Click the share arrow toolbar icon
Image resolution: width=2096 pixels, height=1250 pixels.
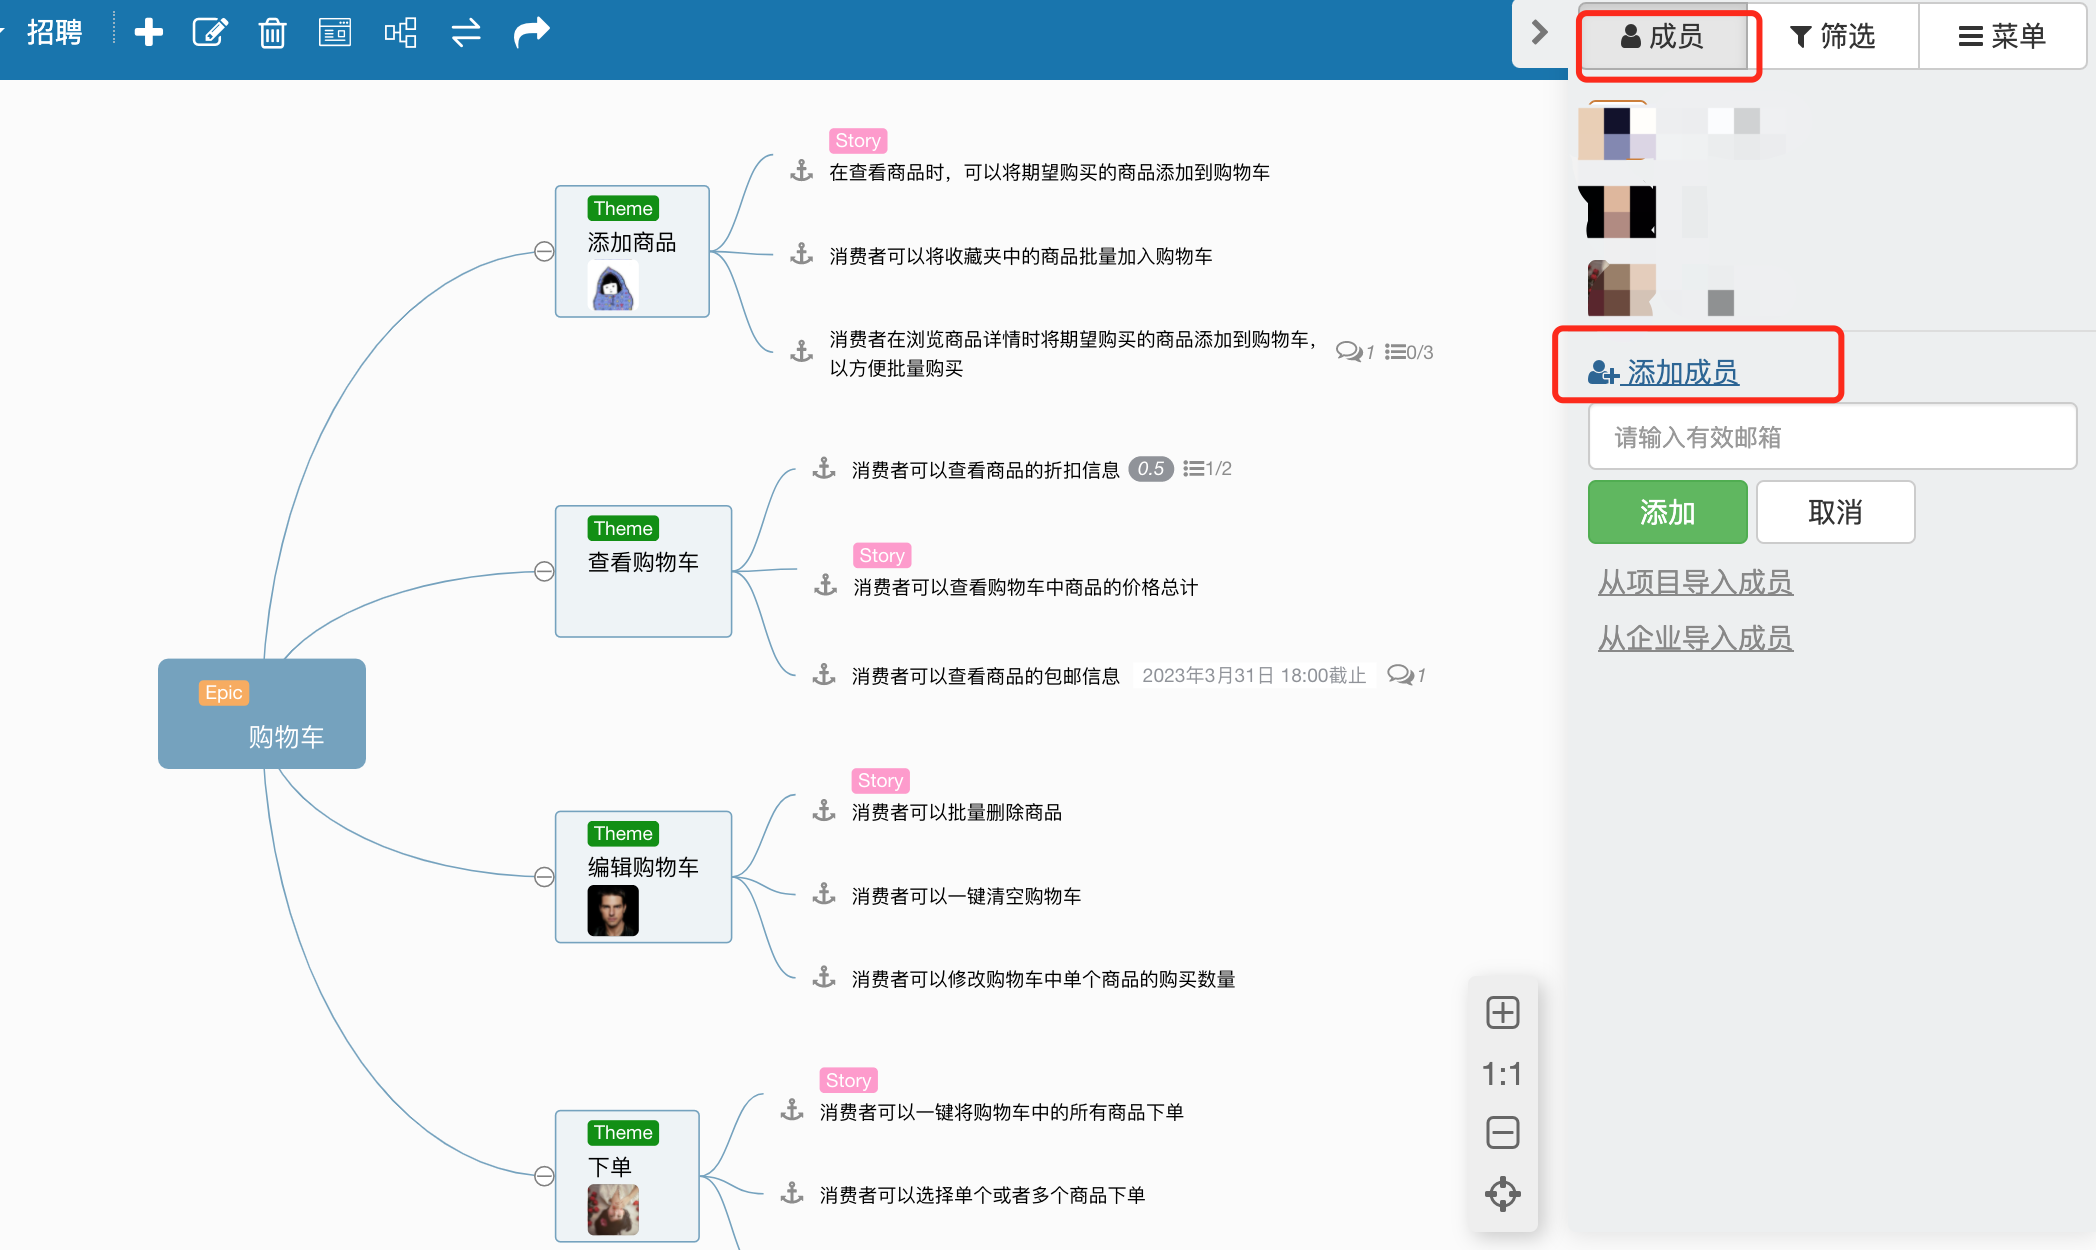point(531,33)
